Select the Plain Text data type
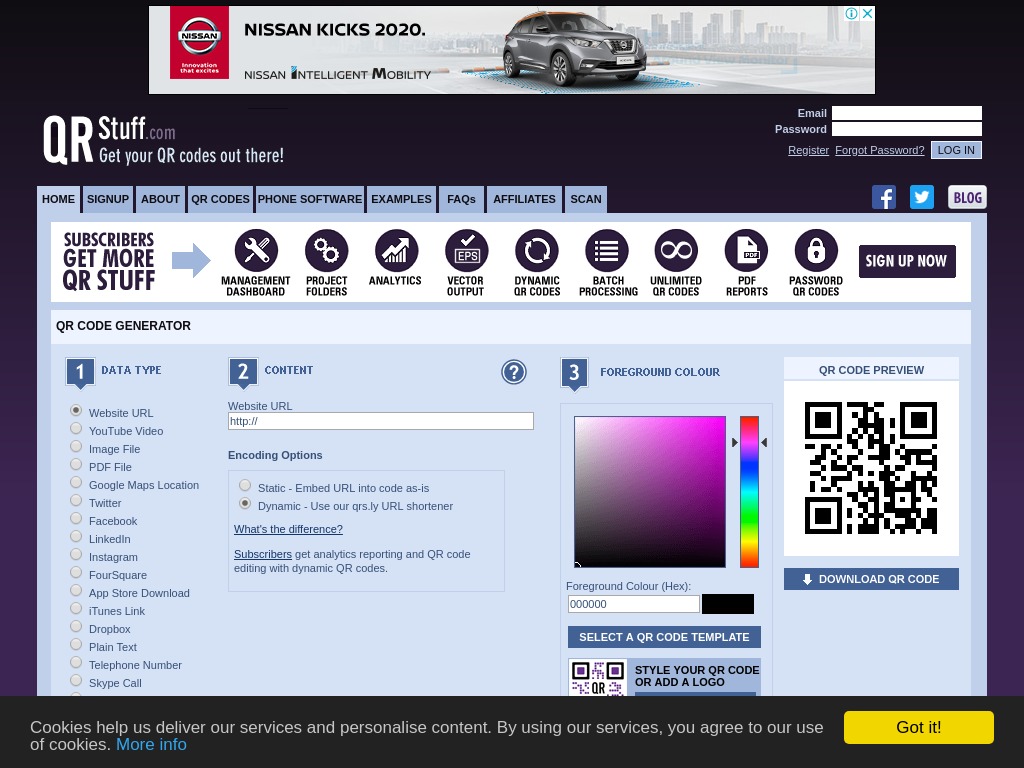The width and height of the screenshot is (1024, 768). pyautogui.click(x=76, y=645)
